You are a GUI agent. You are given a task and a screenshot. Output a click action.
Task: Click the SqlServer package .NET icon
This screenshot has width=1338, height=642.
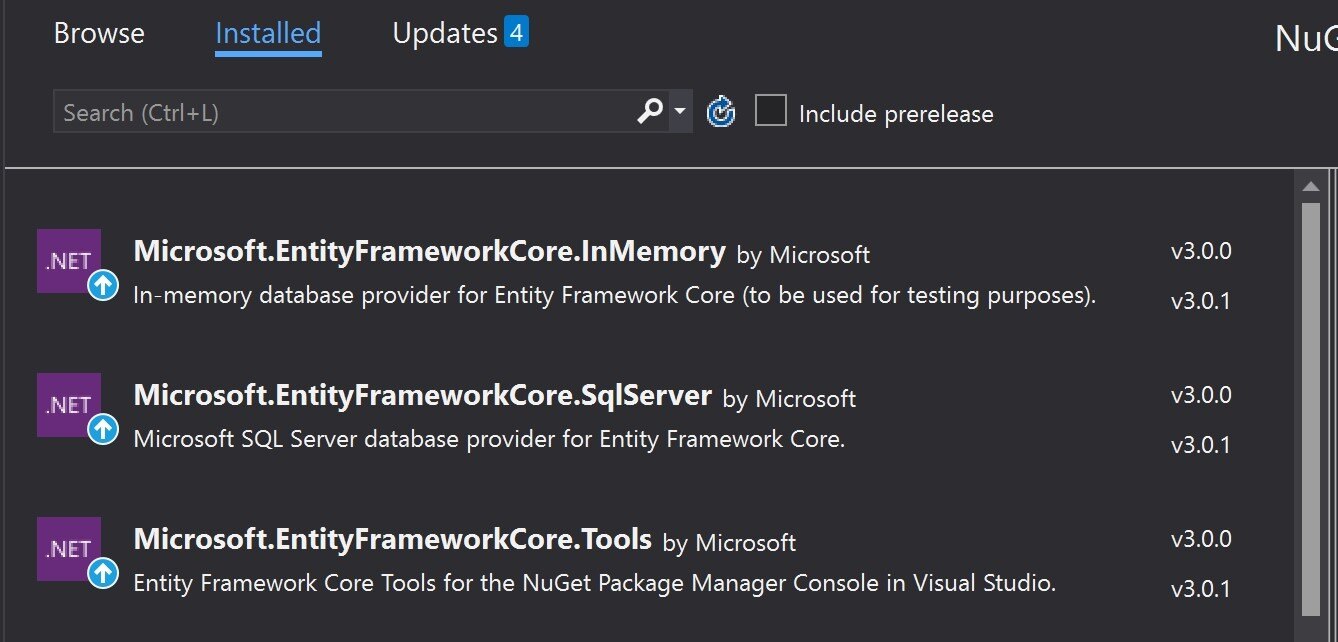(x=68, y=405)
